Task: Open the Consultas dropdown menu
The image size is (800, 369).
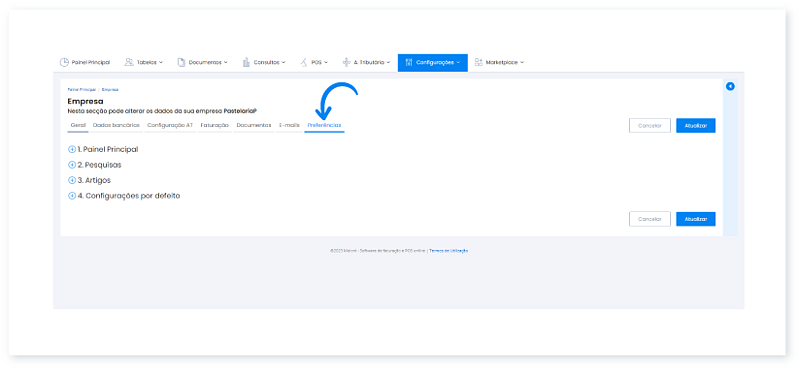Action: (x=264, y=62)
